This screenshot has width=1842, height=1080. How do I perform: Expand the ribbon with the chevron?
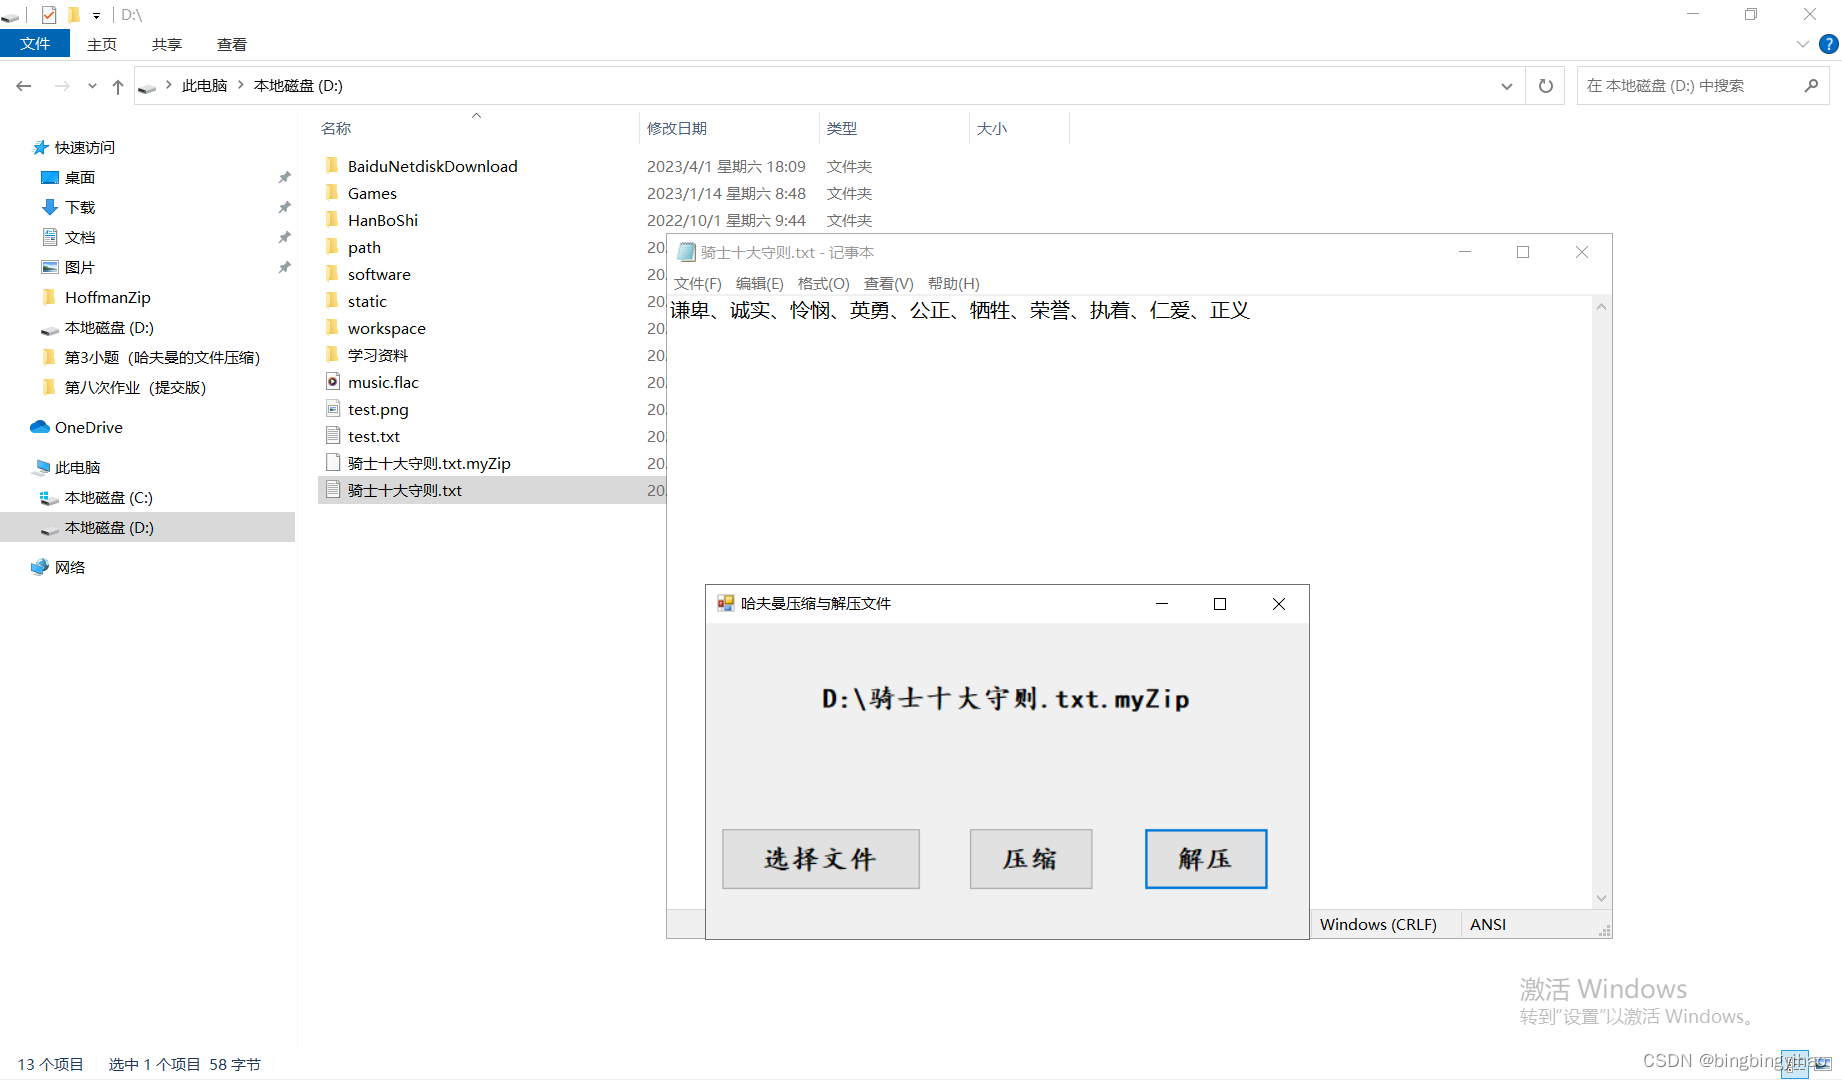1802,44
